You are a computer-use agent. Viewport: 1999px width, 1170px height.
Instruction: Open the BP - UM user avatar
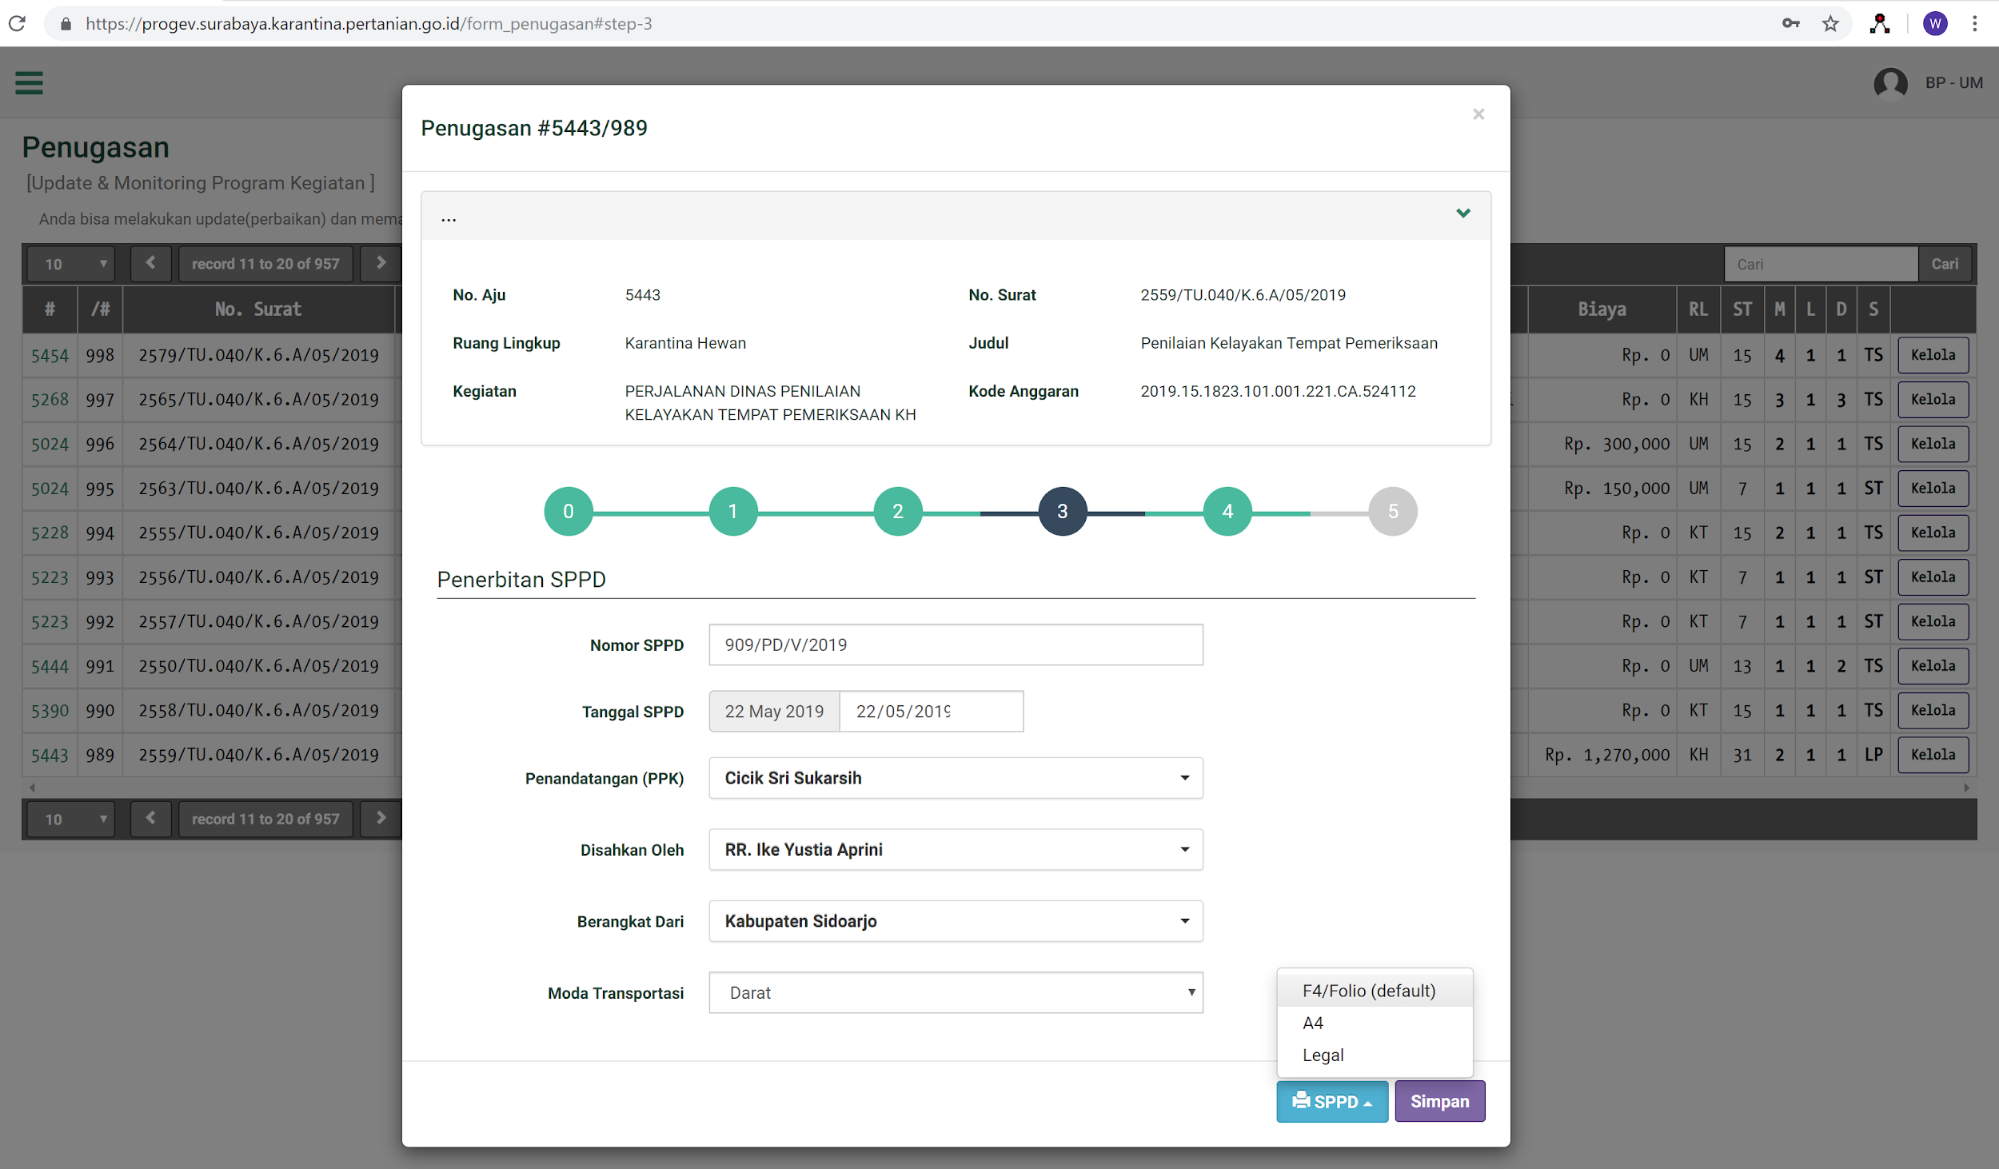tap(1890, 83)
